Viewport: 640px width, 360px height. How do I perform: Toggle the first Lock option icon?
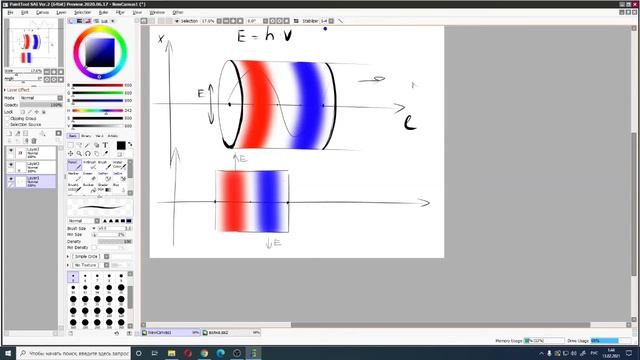22,112
